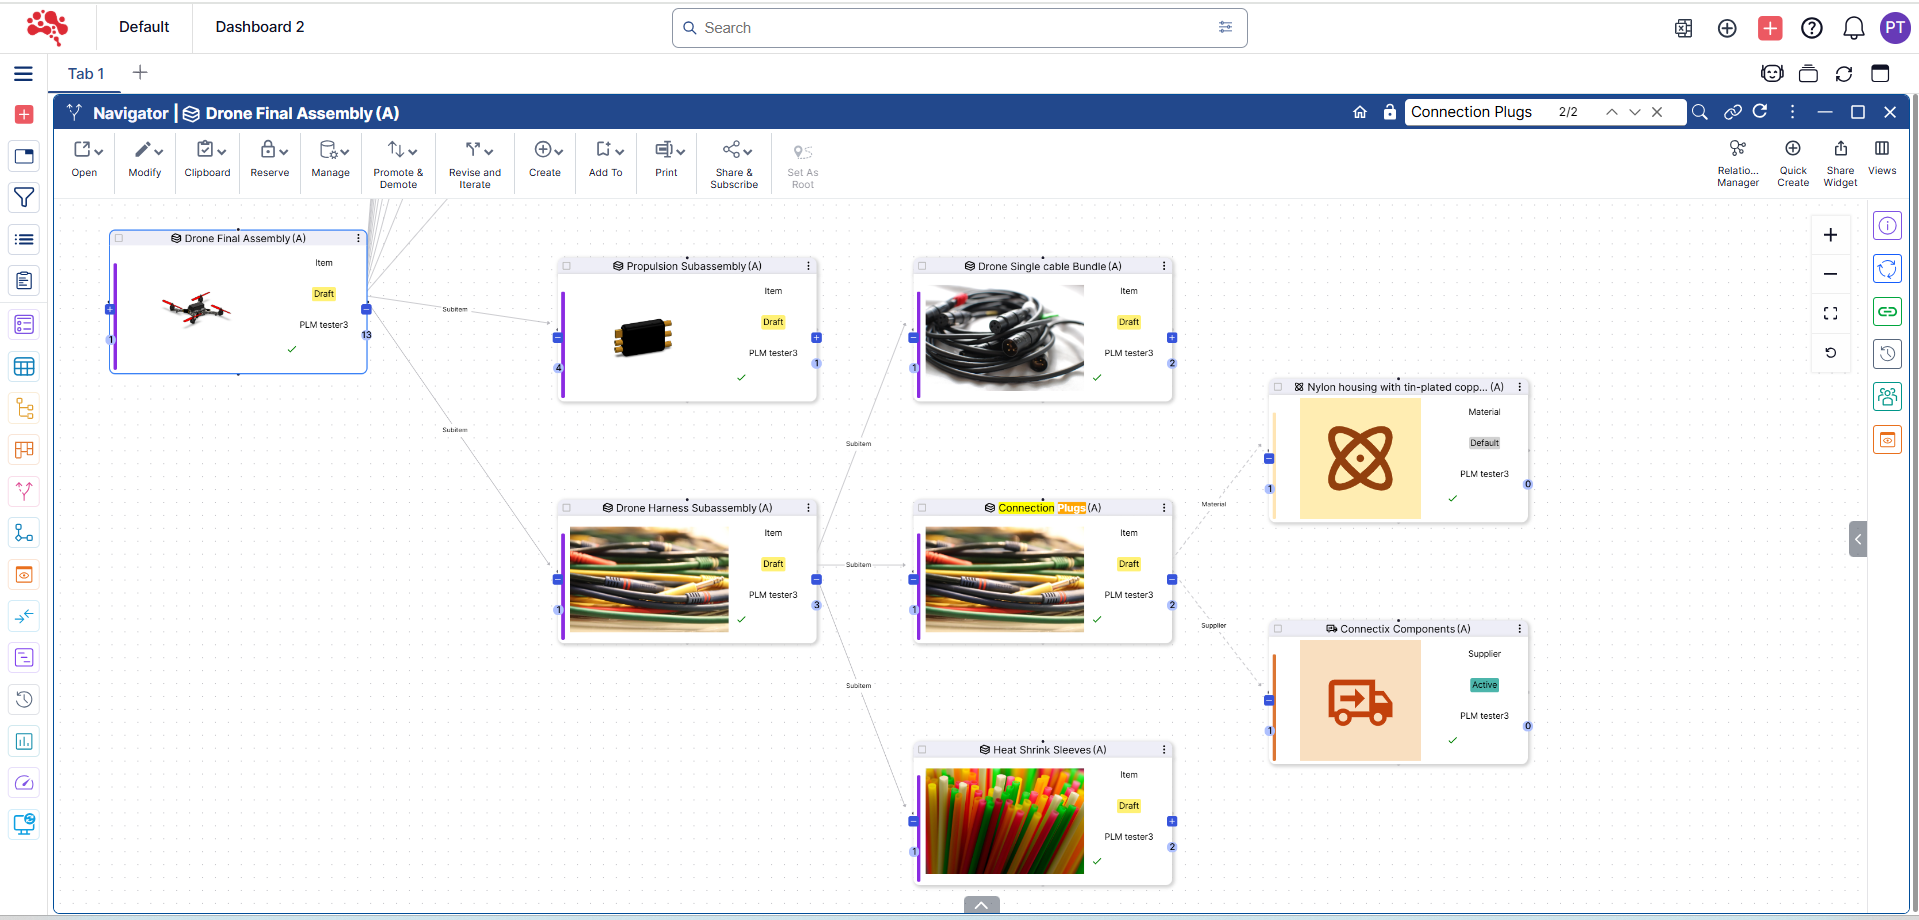
Task: Click the Views button
Action: 1881,158
